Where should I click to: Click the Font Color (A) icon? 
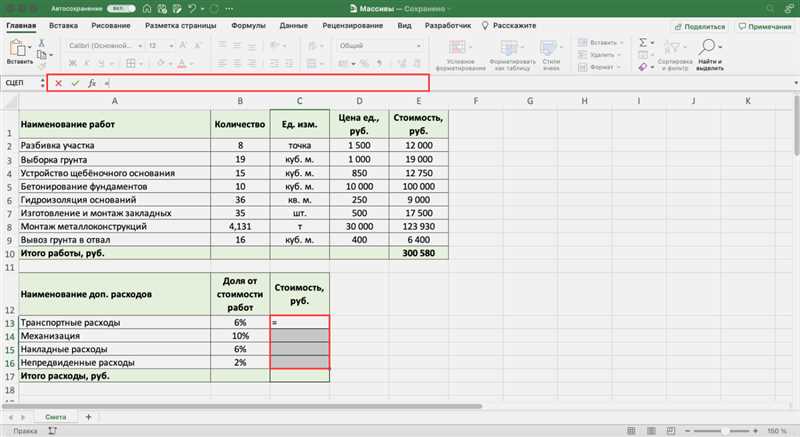pyautogui.click(x=182, y=63)
